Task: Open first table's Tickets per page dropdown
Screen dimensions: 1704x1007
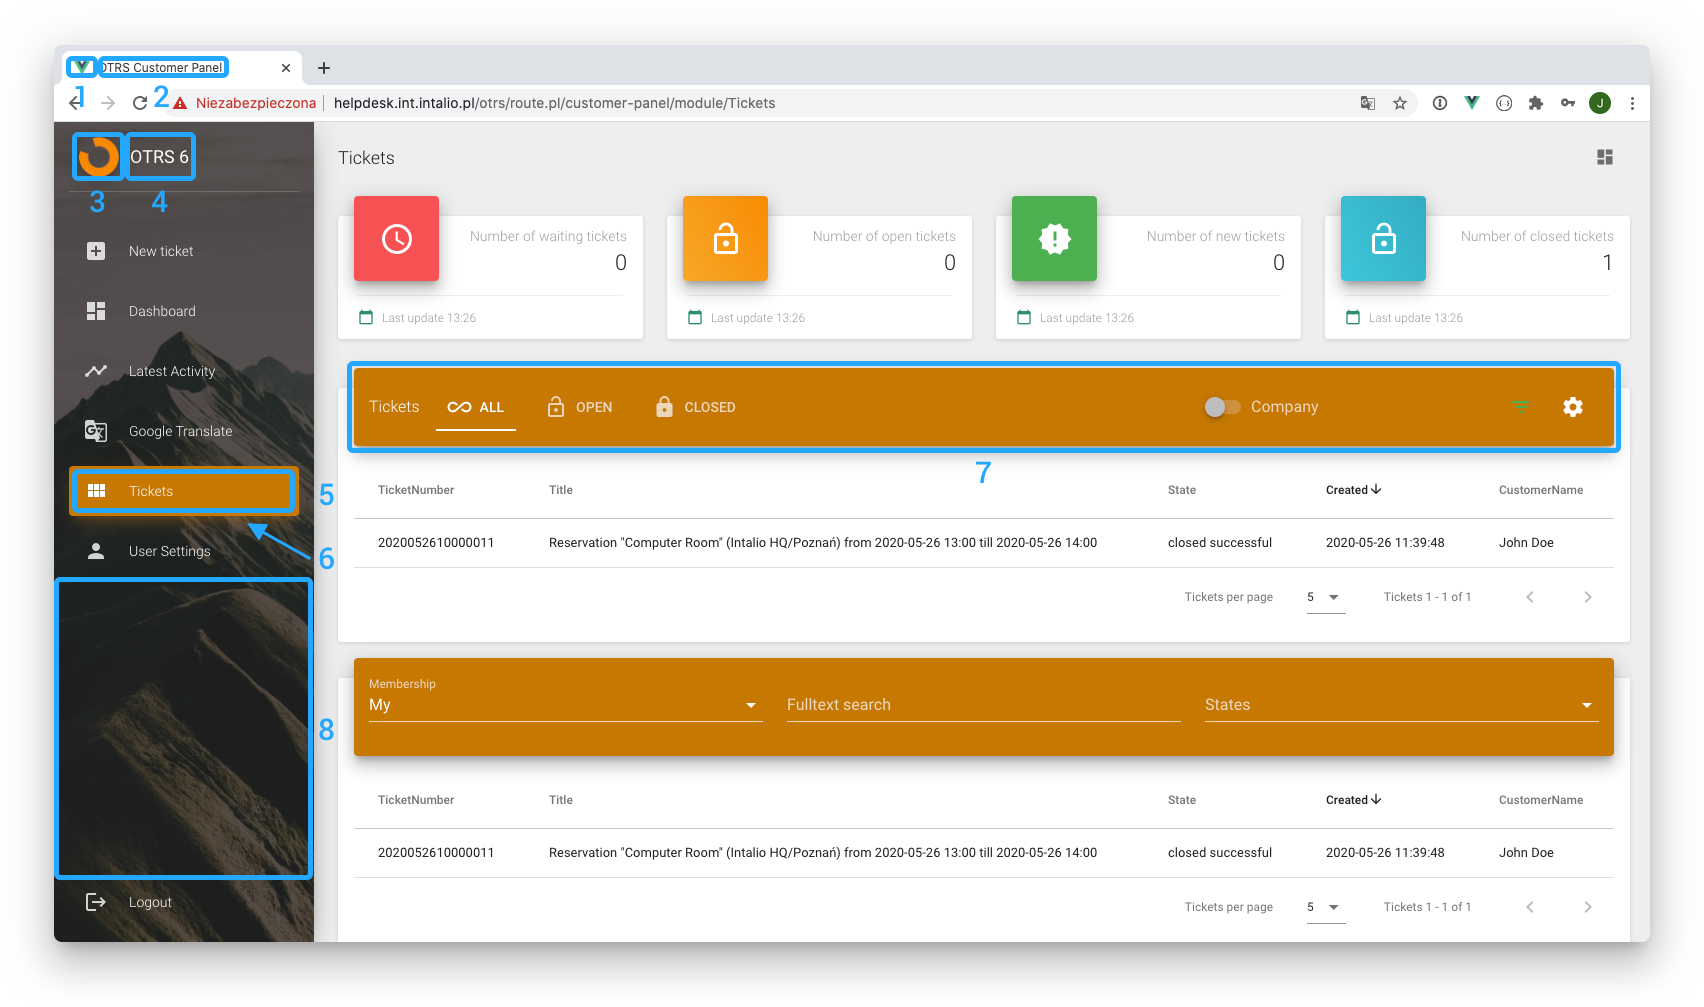Action: (x=1326, y=597)
